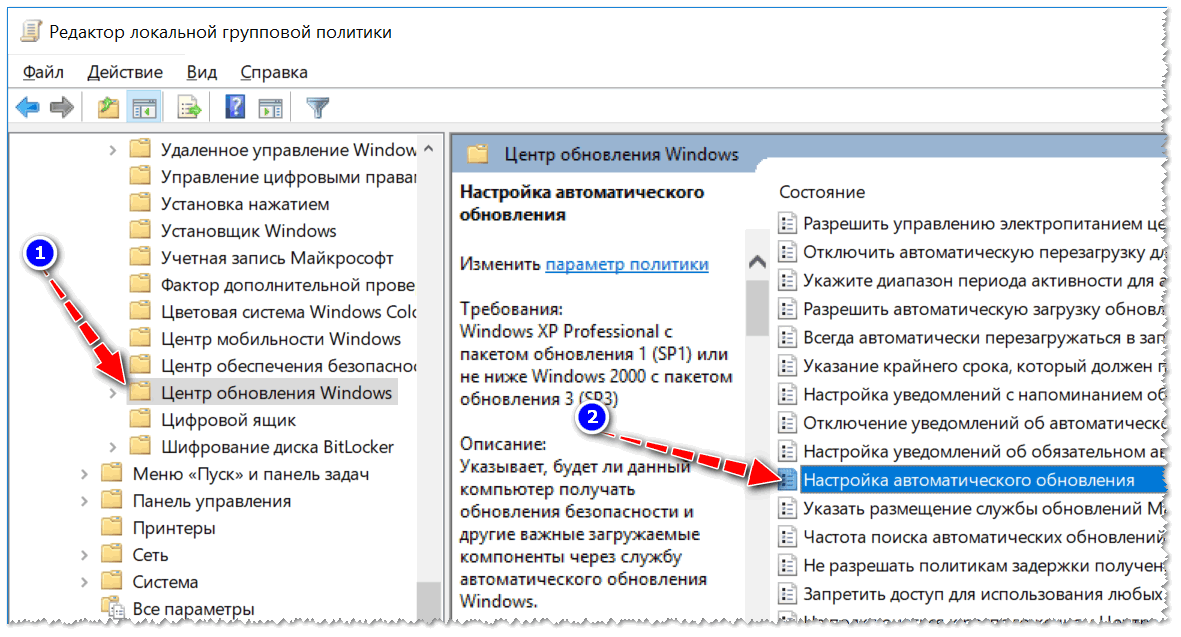
Task: Click folder icon of Установщик Windows
Action: [140, 230]
